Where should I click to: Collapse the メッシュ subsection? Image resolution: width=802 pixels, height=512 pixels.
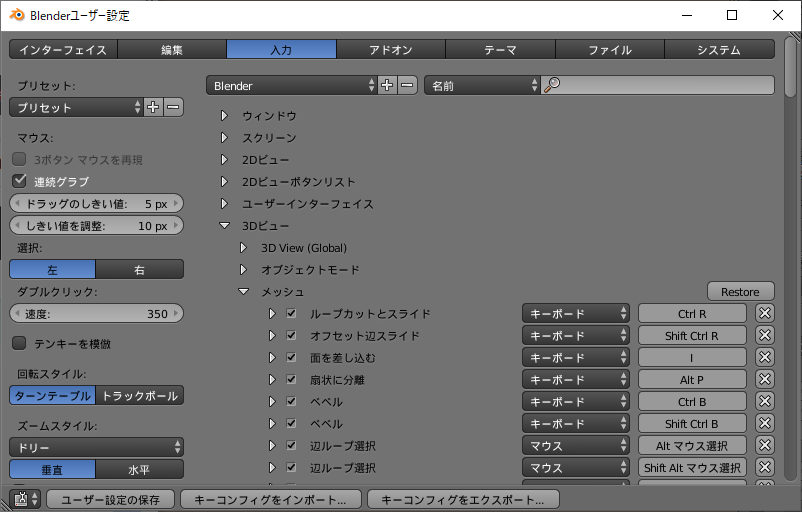[243, 292]
